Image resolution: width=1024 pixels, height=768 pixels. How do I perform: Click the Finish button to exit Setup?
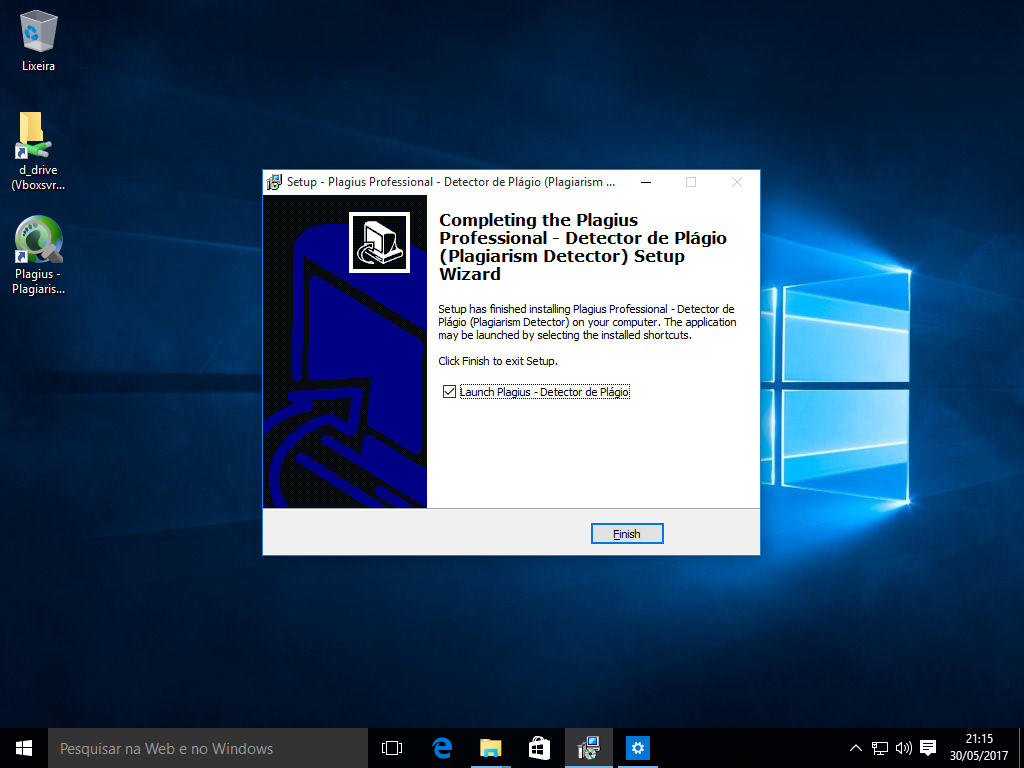627,534
